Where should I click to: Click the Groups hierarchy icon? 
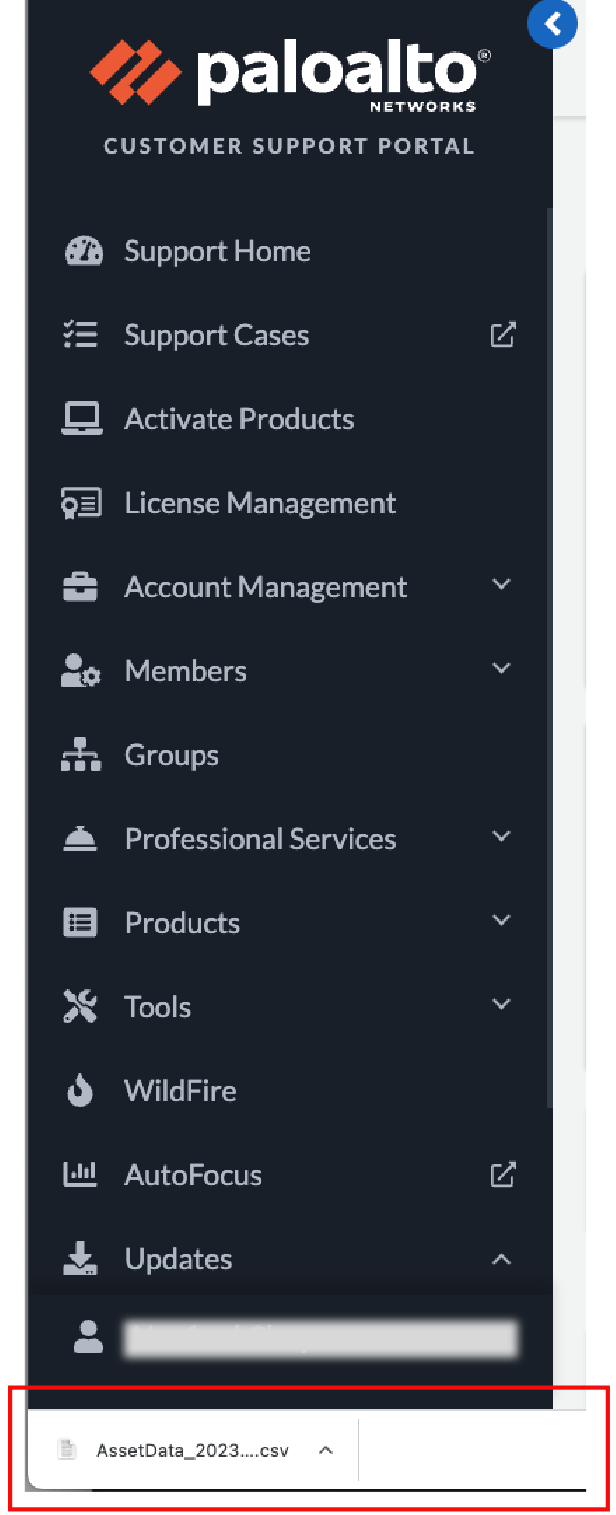pos(81,755)
